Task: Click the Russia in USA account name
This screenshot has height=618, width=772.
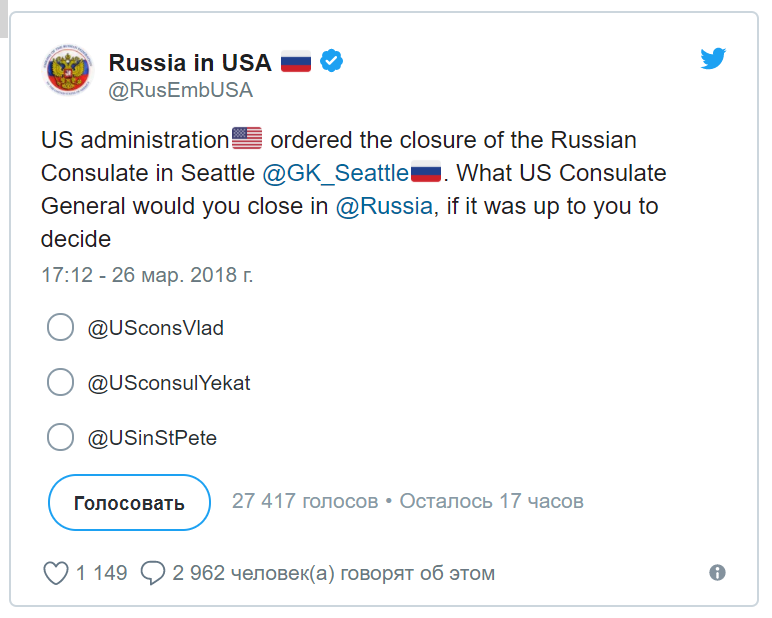Action: coord(190,62)
